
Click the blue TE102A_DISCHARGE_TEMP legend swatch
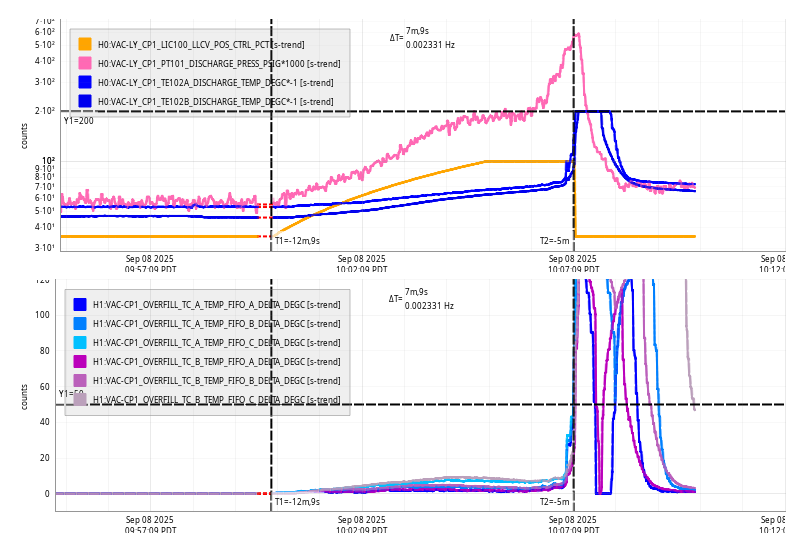pos(85,82)
